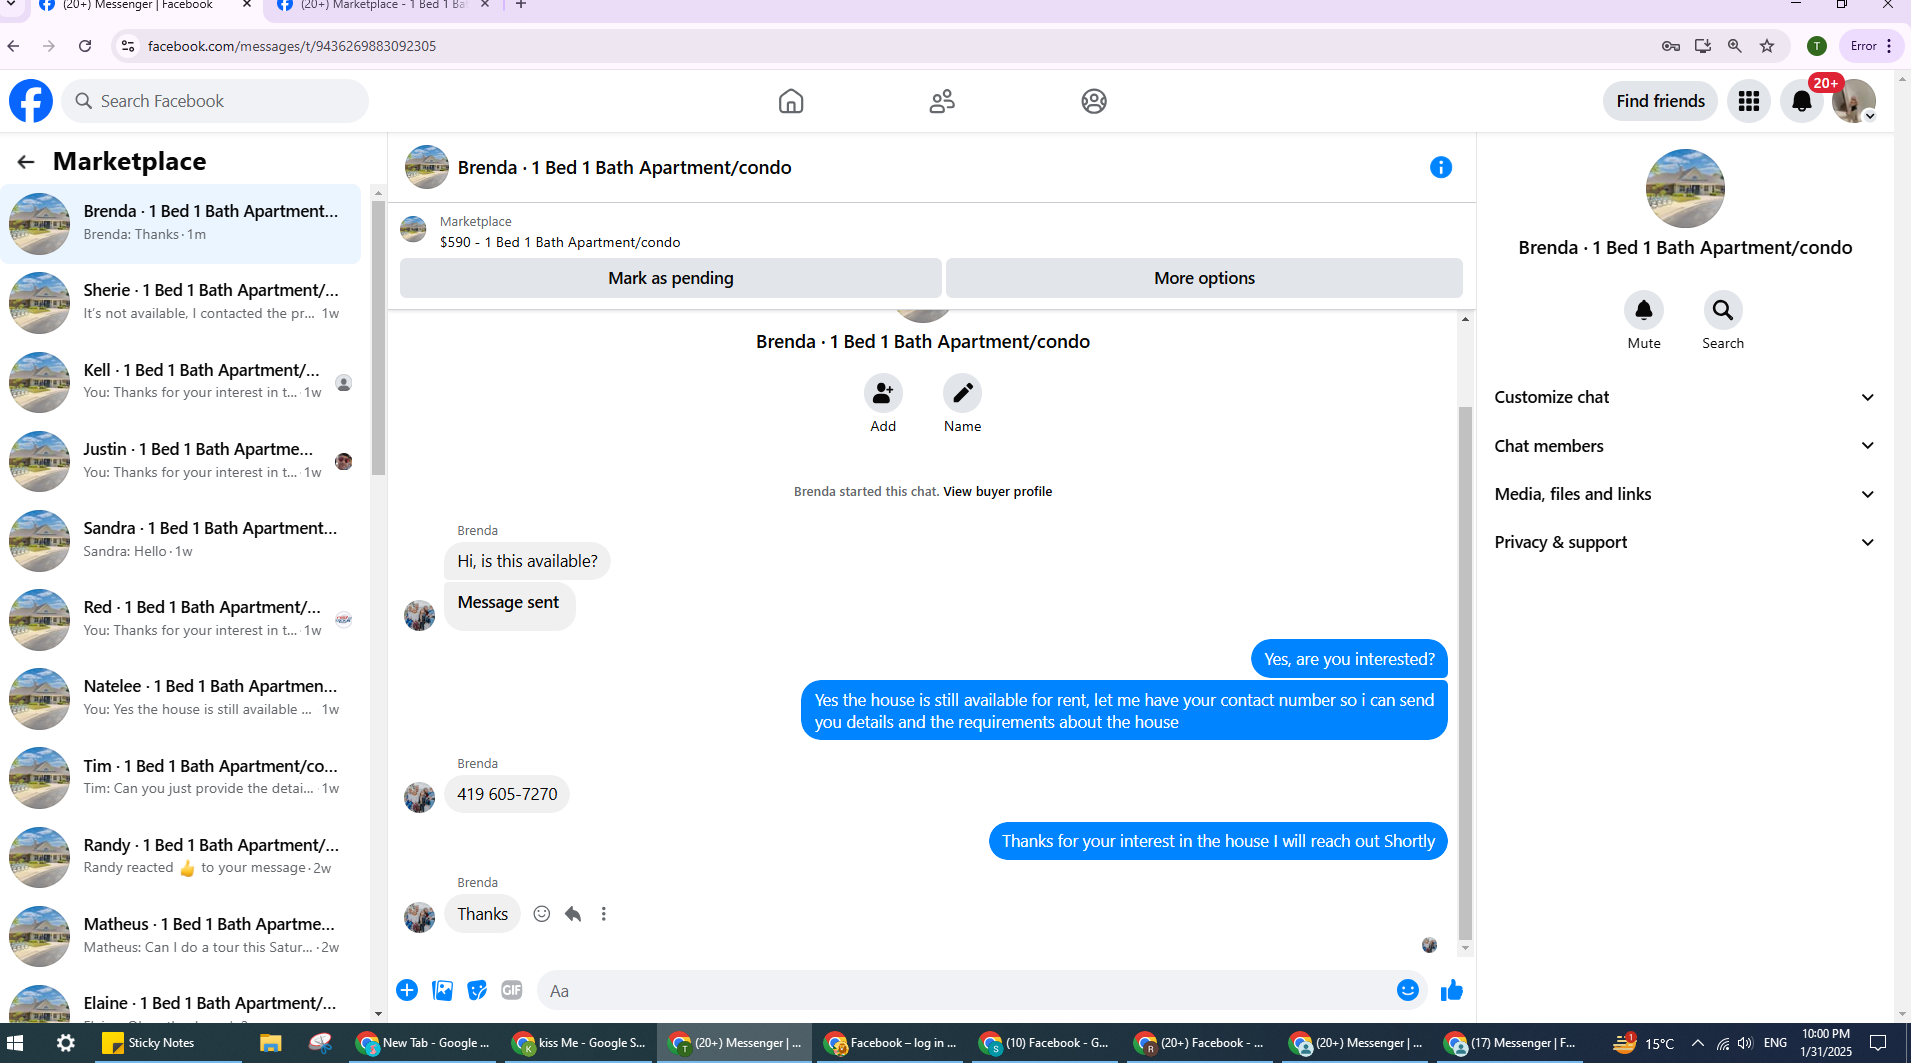Open Windows notification center
This screenshot has width=1911, height=1063.
(1878, 1043)
